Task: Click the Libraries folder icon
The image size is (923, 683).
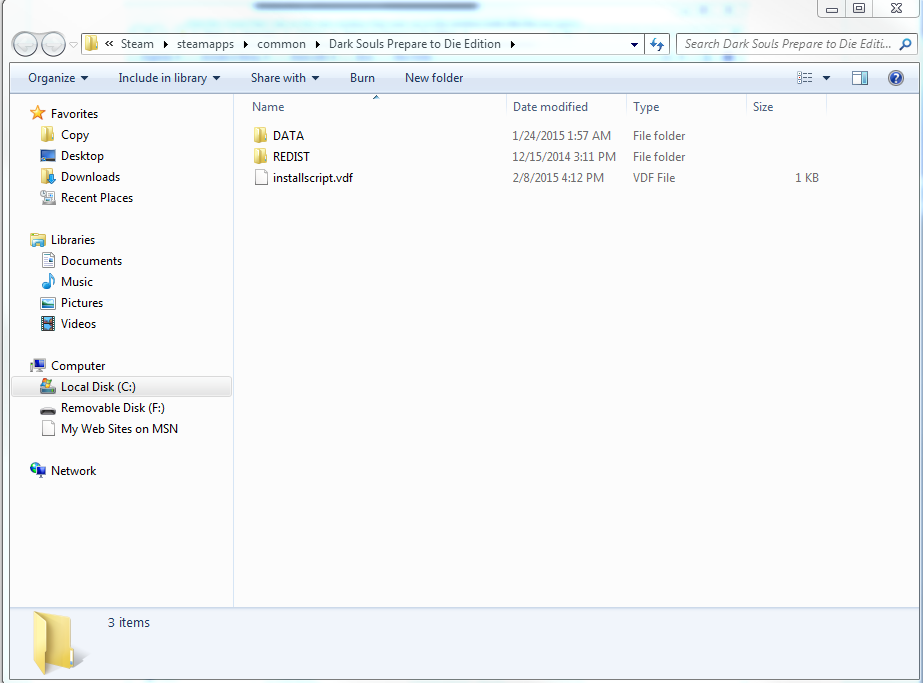Action: click(x=38, y=240)
